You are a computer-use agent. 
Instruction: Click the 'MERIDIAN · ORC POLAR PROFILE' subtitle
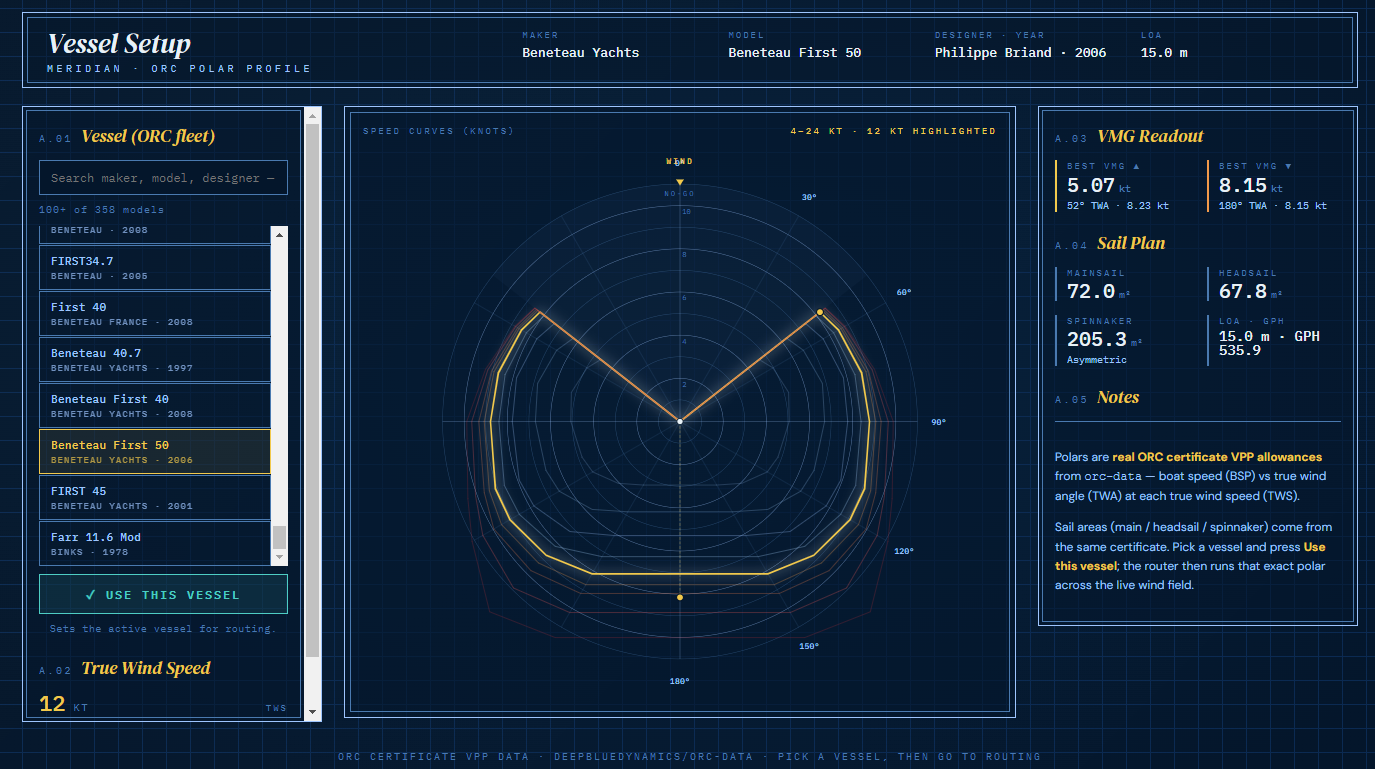coord(179,69)
